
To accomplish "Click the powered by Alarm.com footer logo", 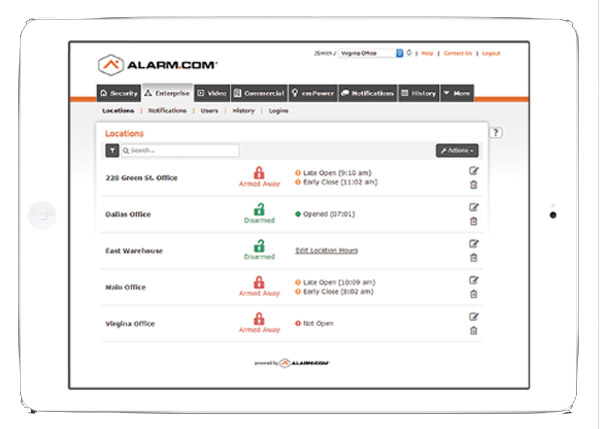I will (x=292, y=363).
